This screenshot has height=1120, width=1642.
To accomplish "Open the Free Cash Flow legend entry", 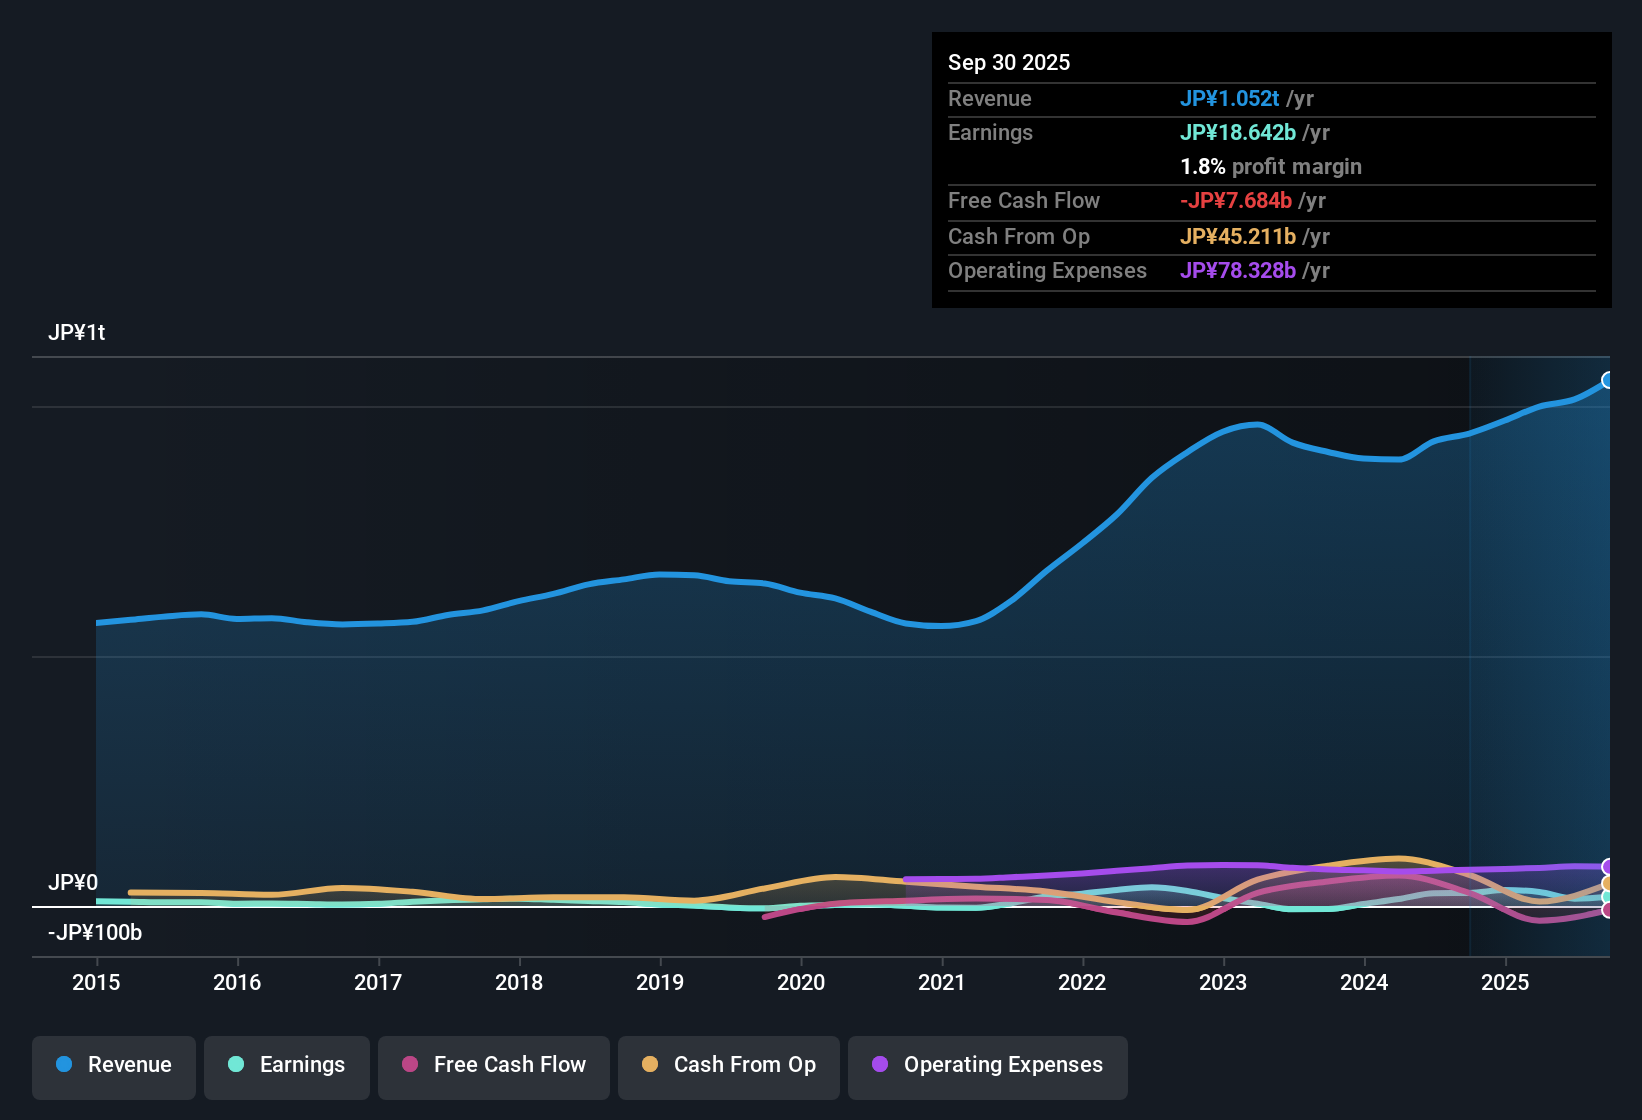I will pyautogui.click(x=493, y=1065).
